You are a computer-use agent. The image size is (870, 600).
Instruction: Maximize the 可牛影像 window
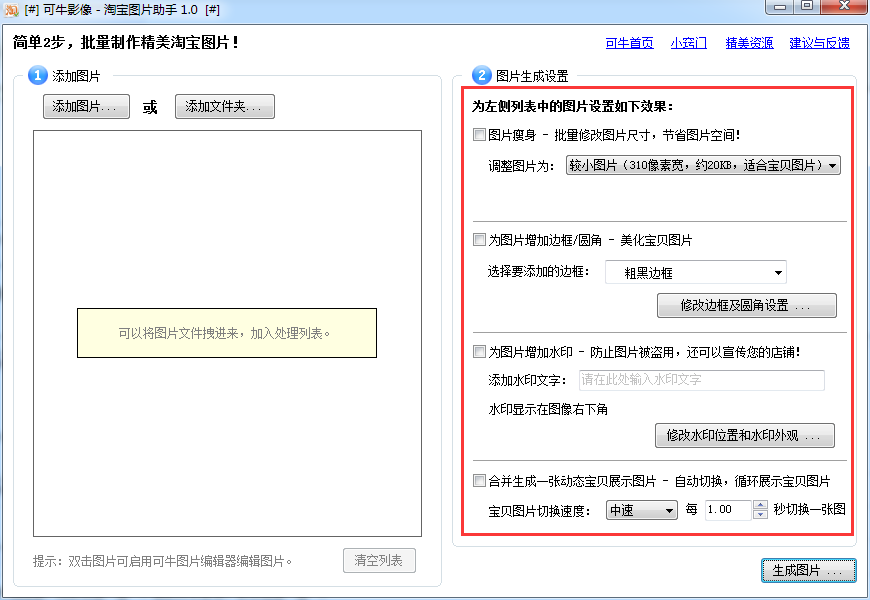807,7
